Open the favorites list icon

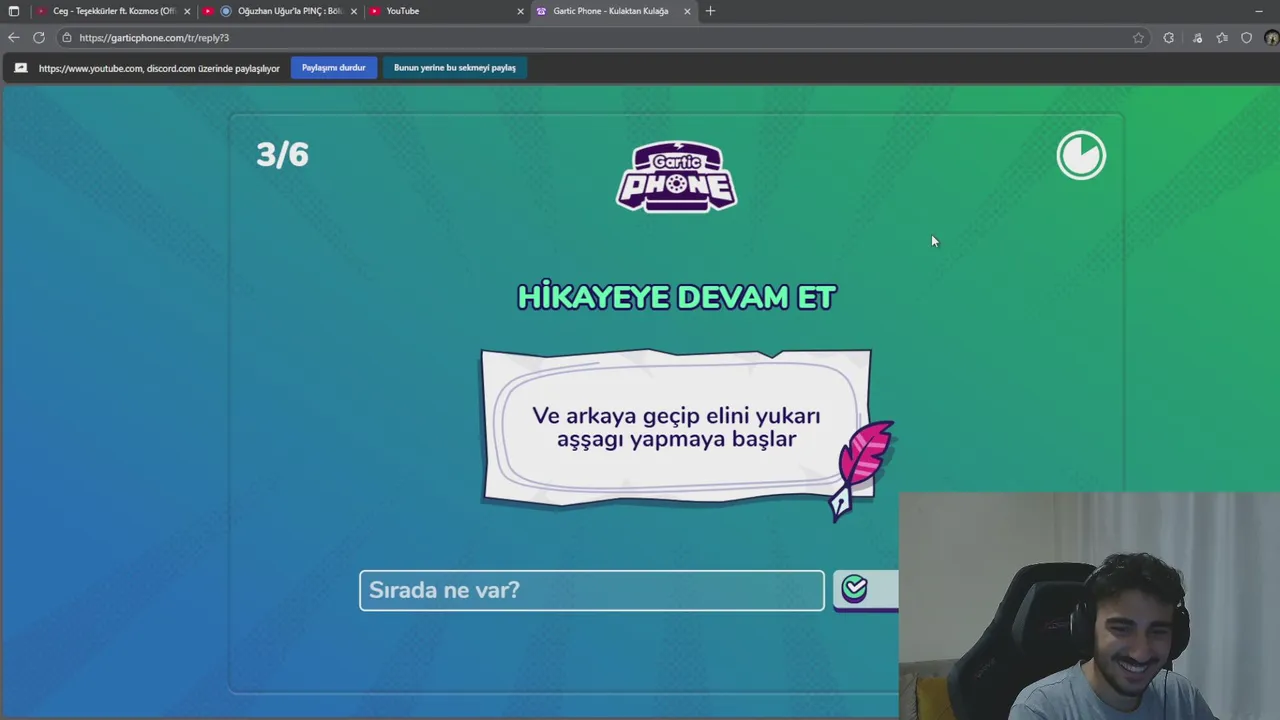click(x=1222, y=38)
